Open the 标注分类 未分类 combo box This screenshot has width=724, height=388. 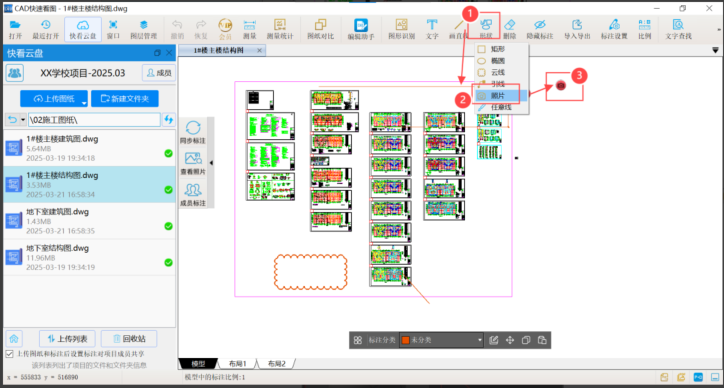click(x=441, y=340)
